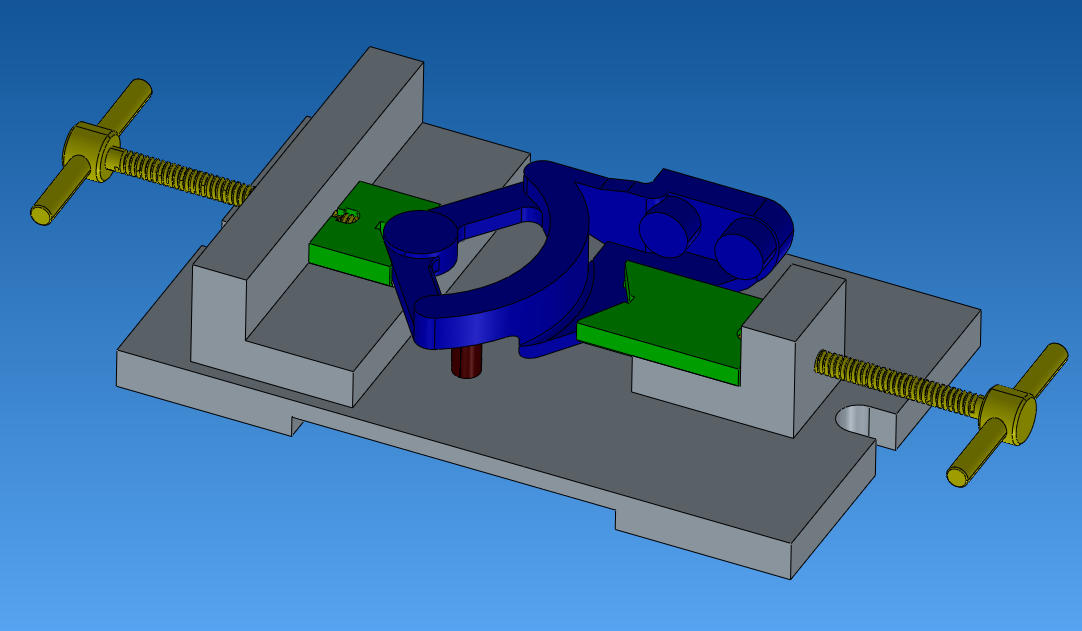Click the small hole on left green plate
Viewport: 1082px width, 631px height.
click(x=348, y=214)
